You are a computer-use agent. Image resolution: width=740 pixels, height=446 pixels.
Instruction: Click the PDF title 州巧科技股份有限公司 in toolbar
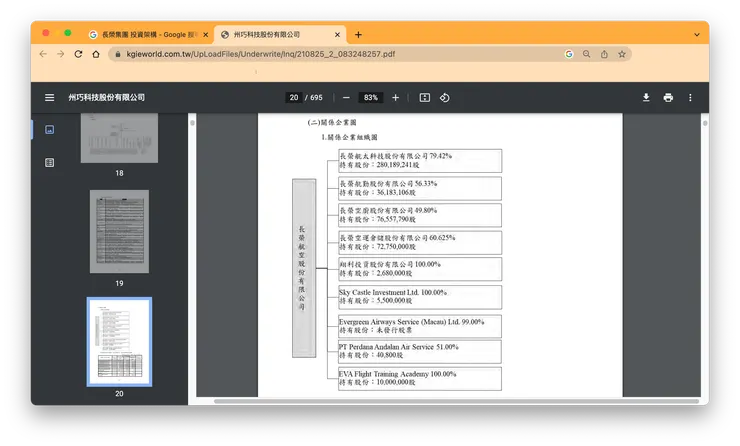coord(107,98)
